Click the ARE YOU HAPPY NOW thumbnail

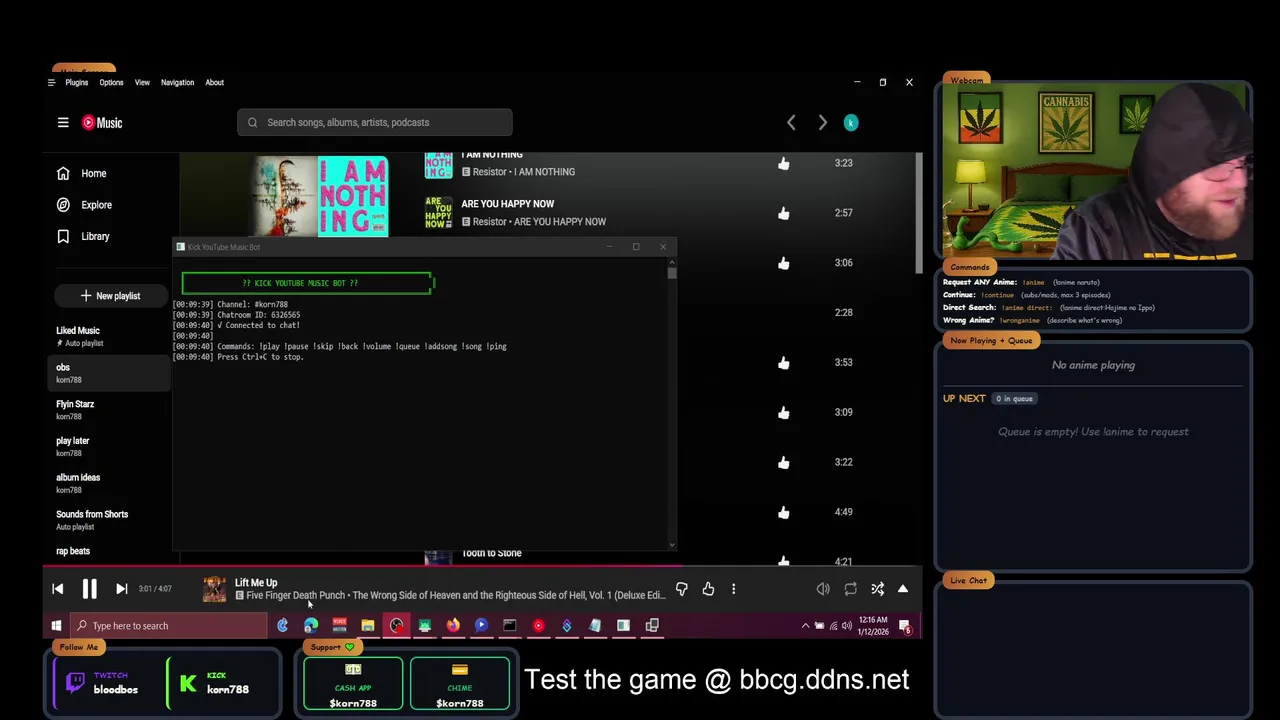pos(438,212)
